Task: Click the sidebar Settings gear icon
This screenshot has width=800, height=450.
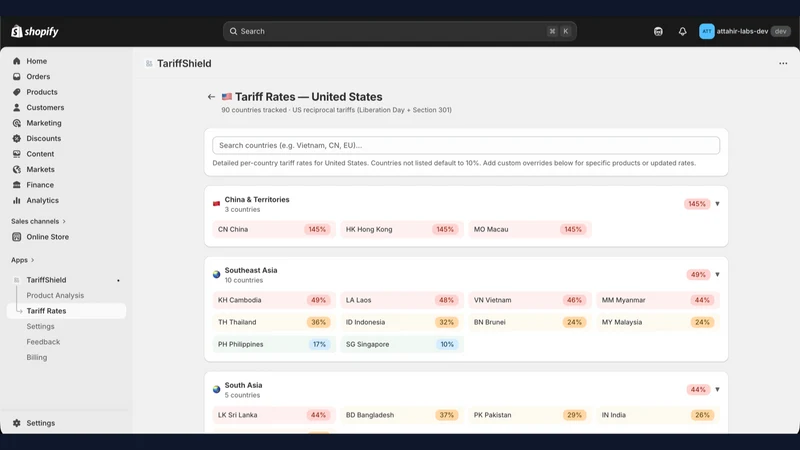Action: pyautogui.click(x=17, y=423)
